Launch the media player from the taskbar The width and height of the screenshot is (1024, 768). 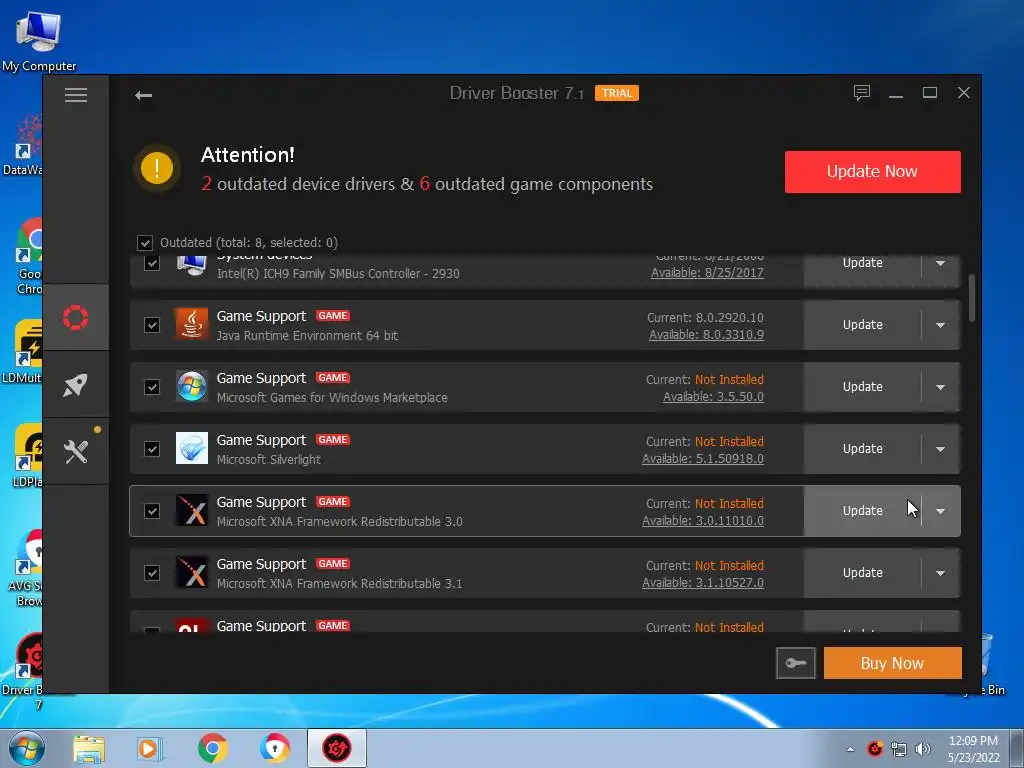click(150, 748)
